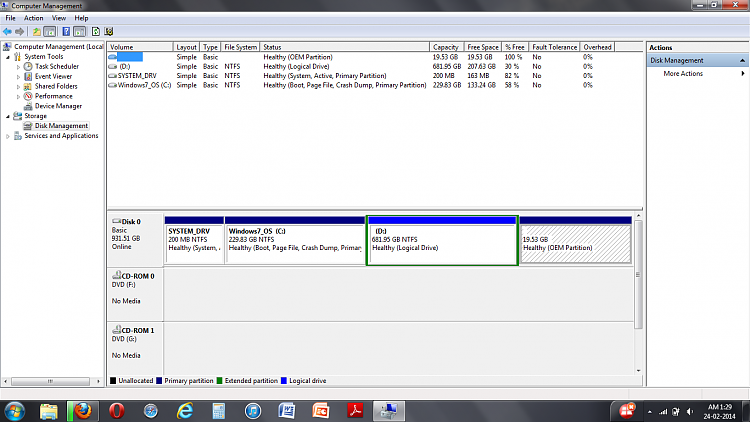Toggle Show/Hide Action Pane toolbar button

[x=80, y=32]
